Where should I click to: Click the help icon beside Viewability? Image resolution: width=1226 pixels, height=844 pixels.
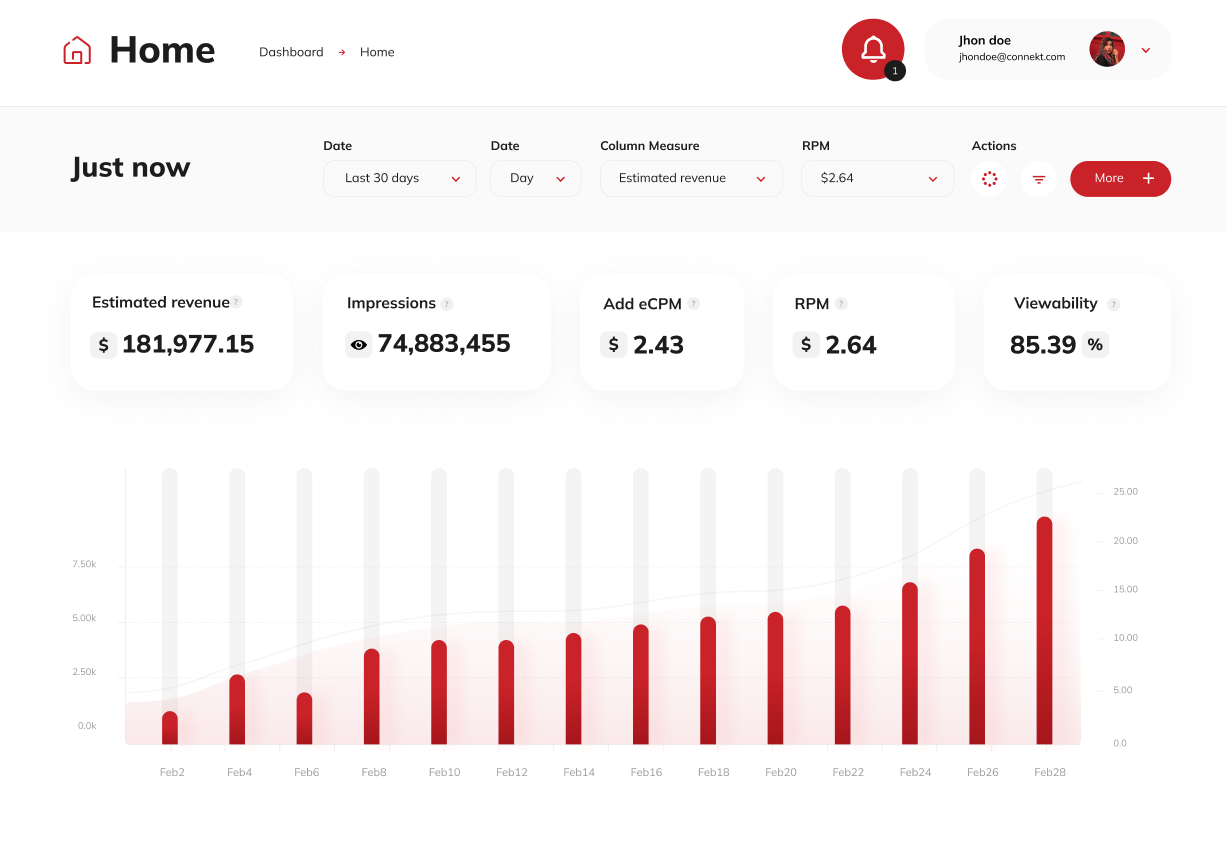[1113, 304]
